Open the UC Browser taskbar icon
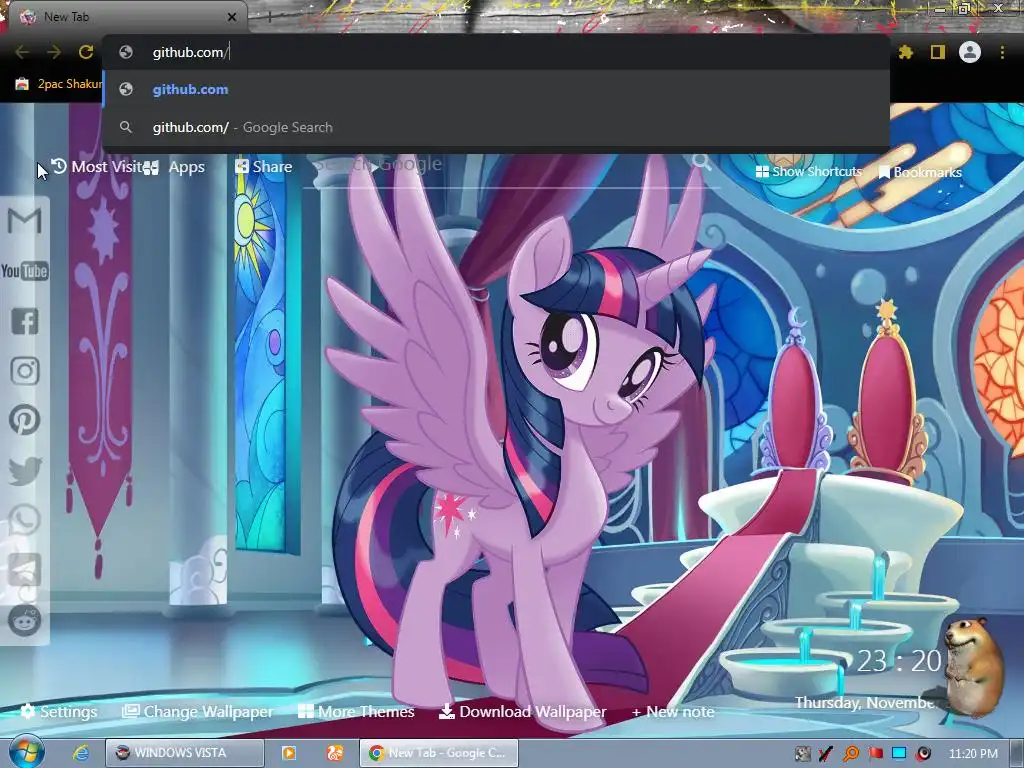This screenshot has width=1024, height=768. tap(335, 753)
